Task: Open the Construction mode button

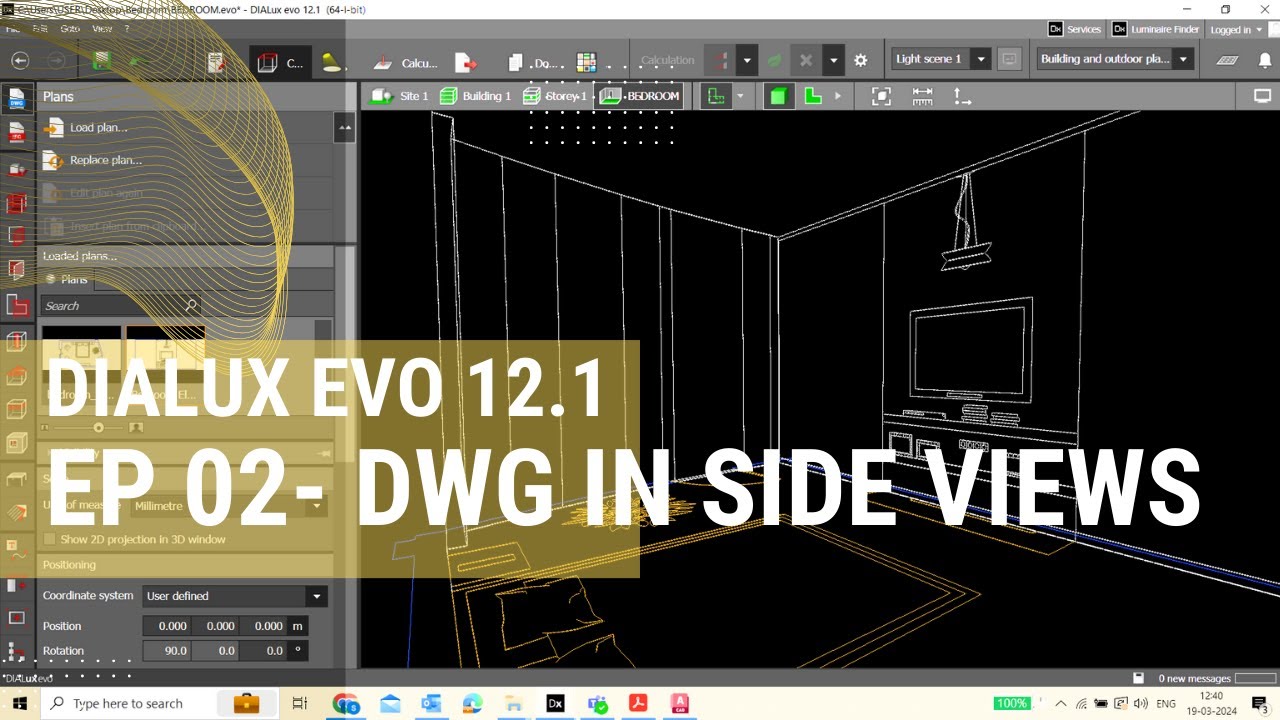Action: [279, 63]
